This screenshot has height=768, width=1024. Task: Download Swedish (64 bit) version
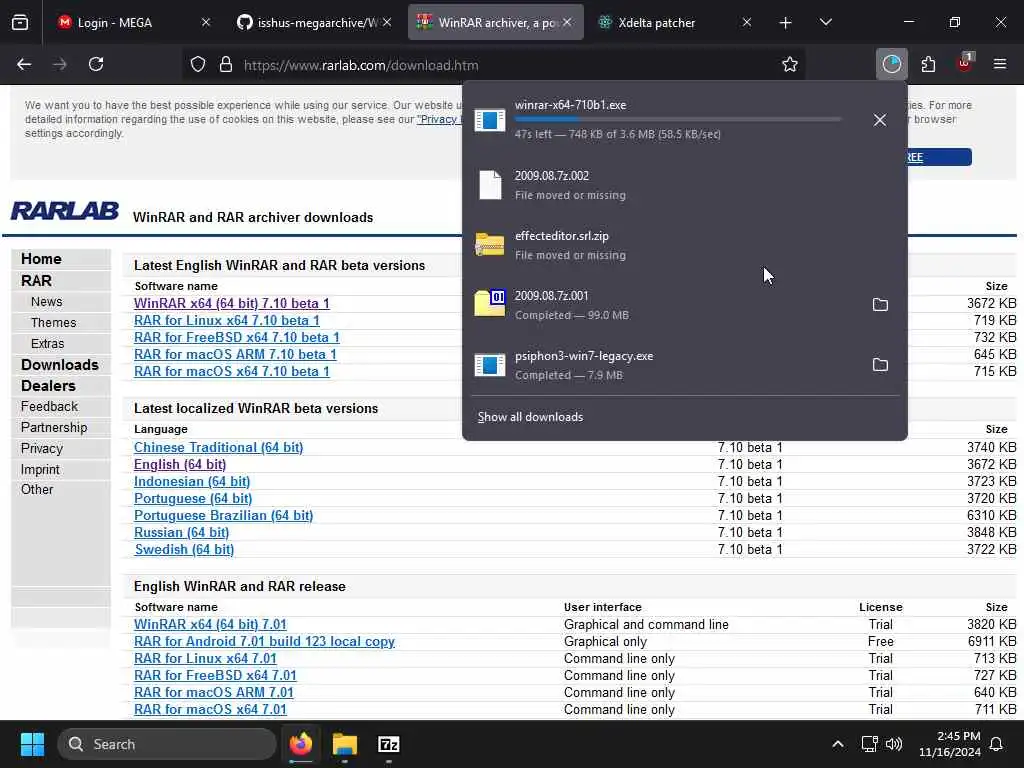point(184,550)
